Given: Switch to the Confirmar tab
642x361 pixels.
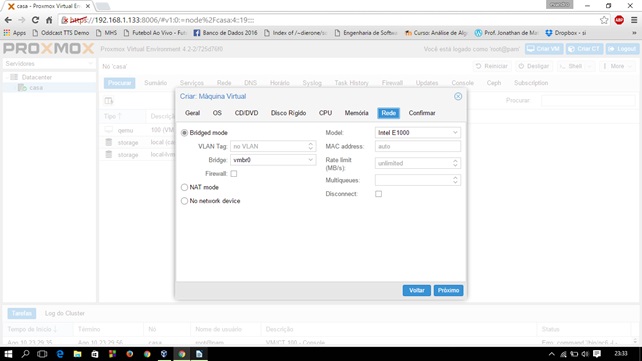Looking at the screenshot, I should coord(422,113).
